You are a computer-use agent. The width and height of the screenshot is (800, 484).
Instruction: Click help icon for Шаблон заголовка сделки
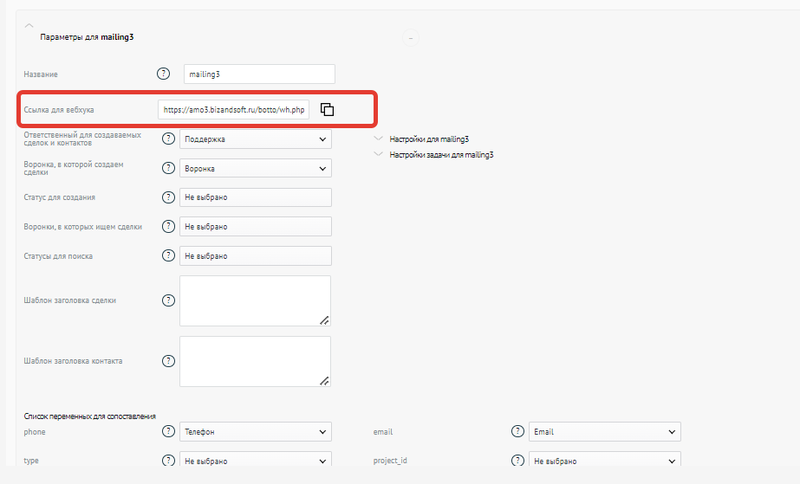pos(168,300)
